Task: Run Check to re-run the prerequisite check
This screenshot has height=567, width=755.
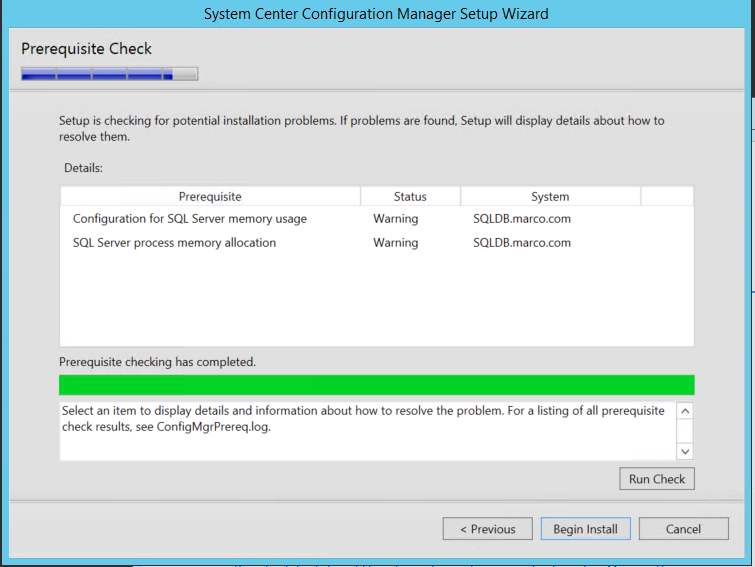Action: (x=657, y=479)
